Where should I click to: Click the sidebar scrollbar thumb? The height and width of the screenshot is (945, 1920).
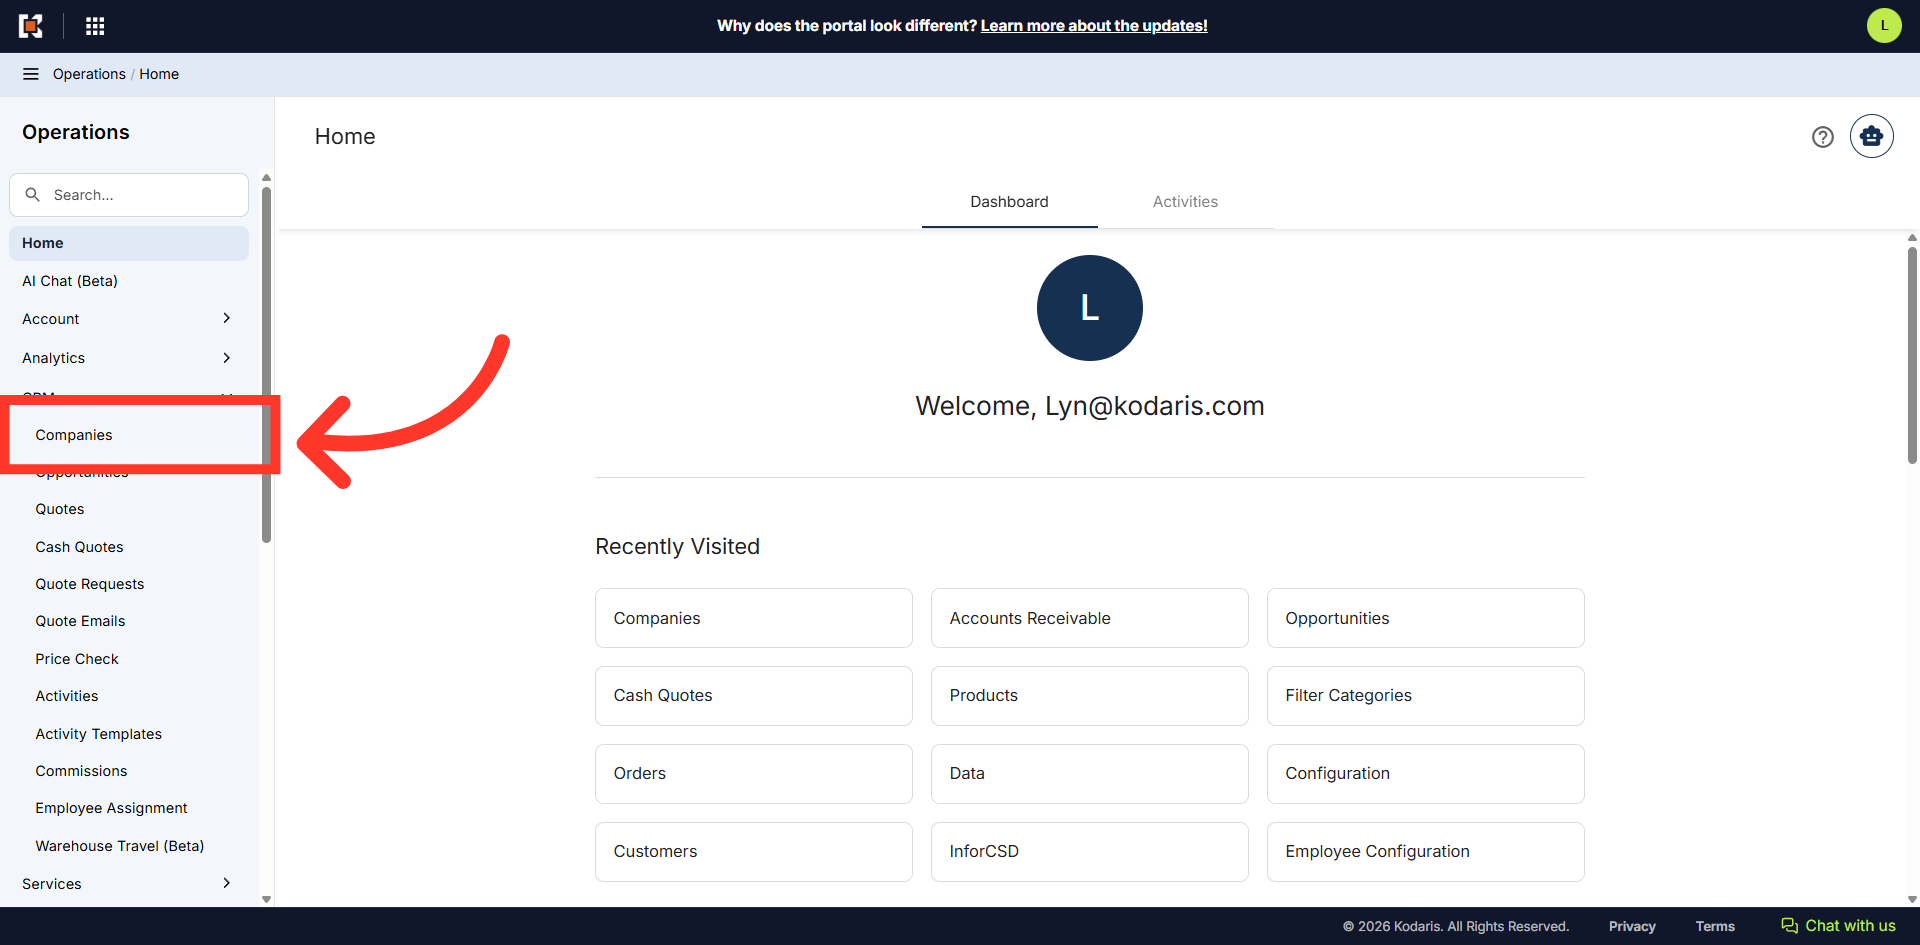click(266, 365)
